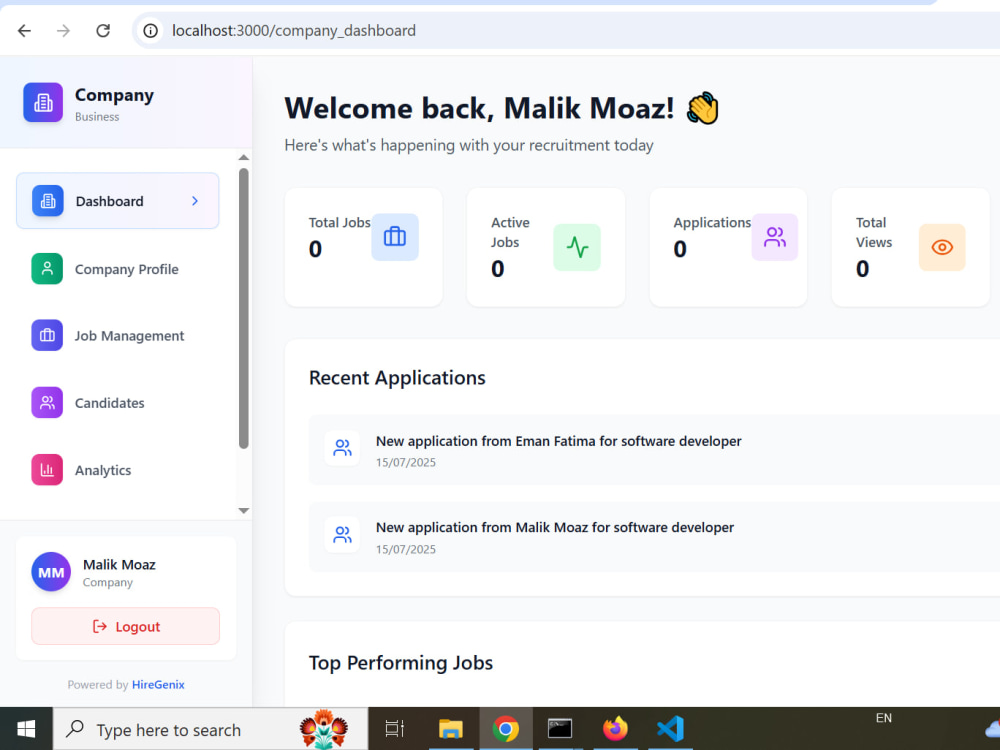Click the address bar URL

[294, 31]
